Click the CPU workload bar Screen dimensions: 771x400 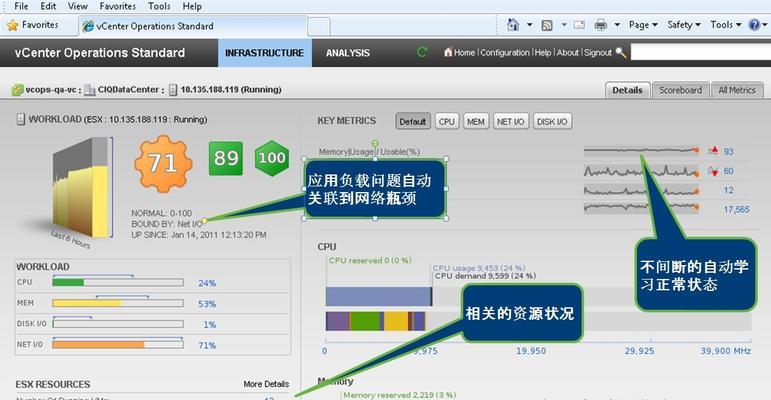pos(118,282)
